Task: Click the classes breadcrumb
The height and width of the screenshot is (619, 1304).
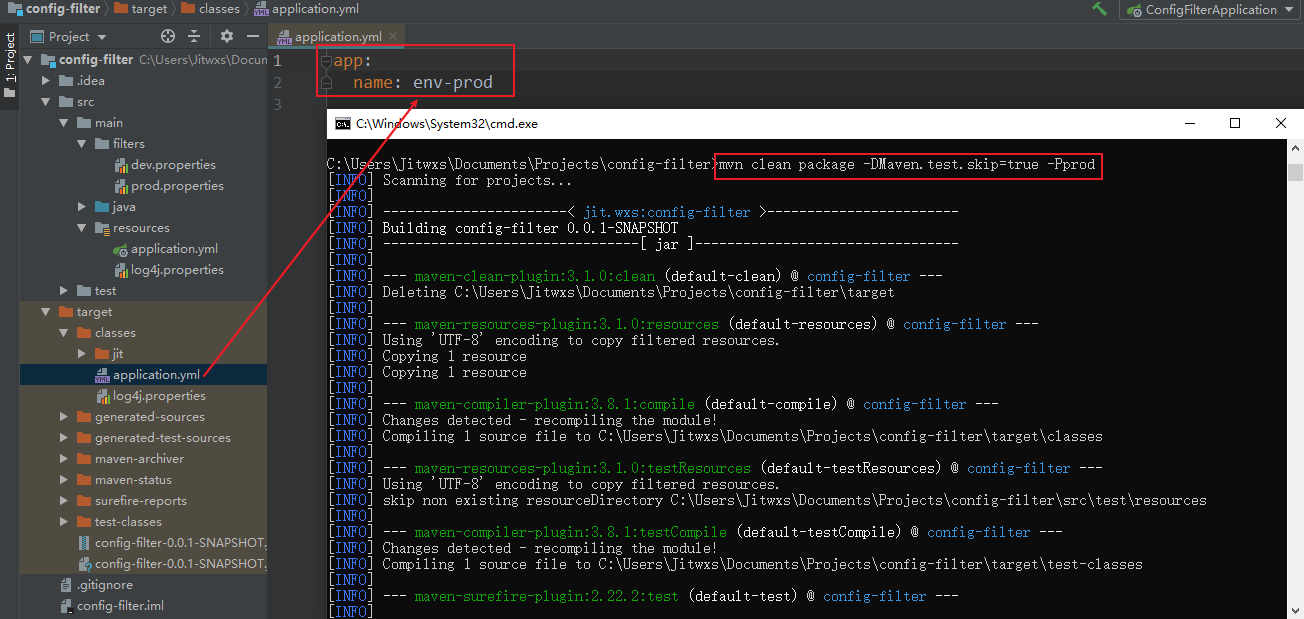Action: tap(211, 9)
